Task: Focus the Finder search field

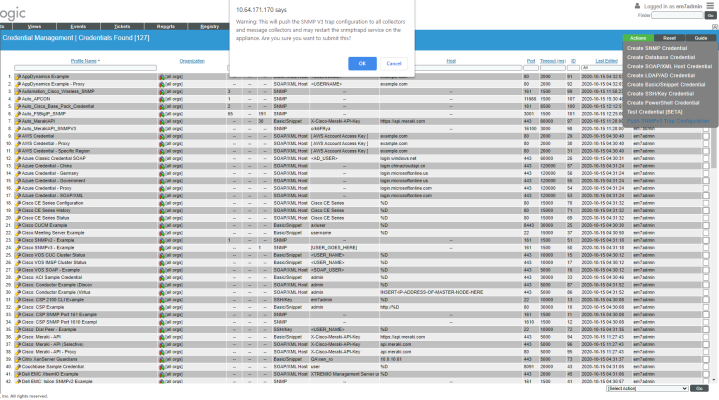Action: [677, 15]
